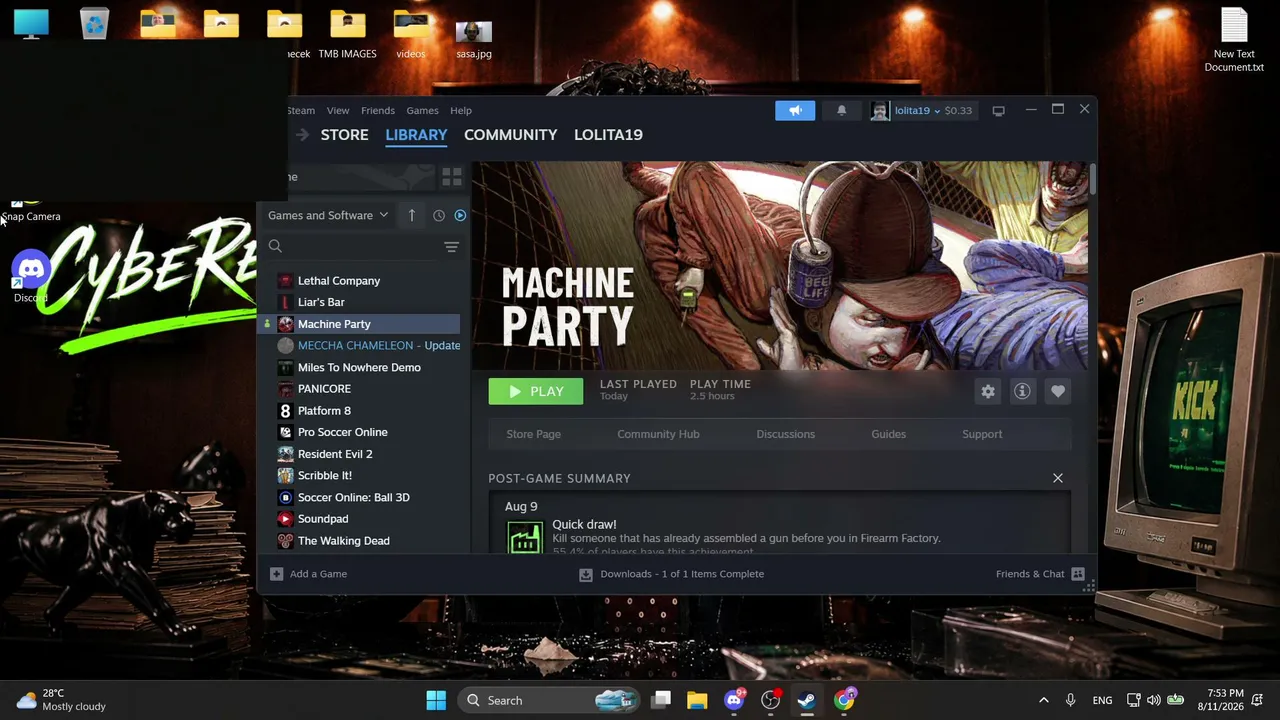Click the Soundpad app icon in library
This screenshot has width=1280, height=720.
pos(285,519)
